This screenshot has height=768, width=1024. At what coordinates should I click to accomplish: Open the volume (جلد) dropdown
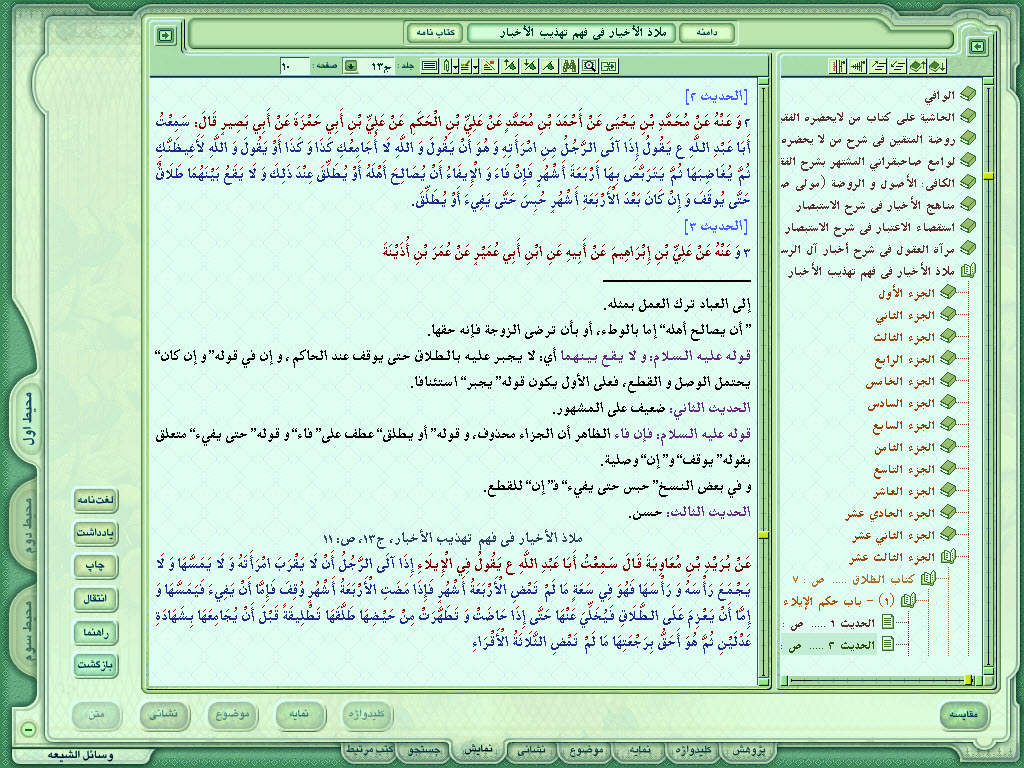tap(350, 66)
